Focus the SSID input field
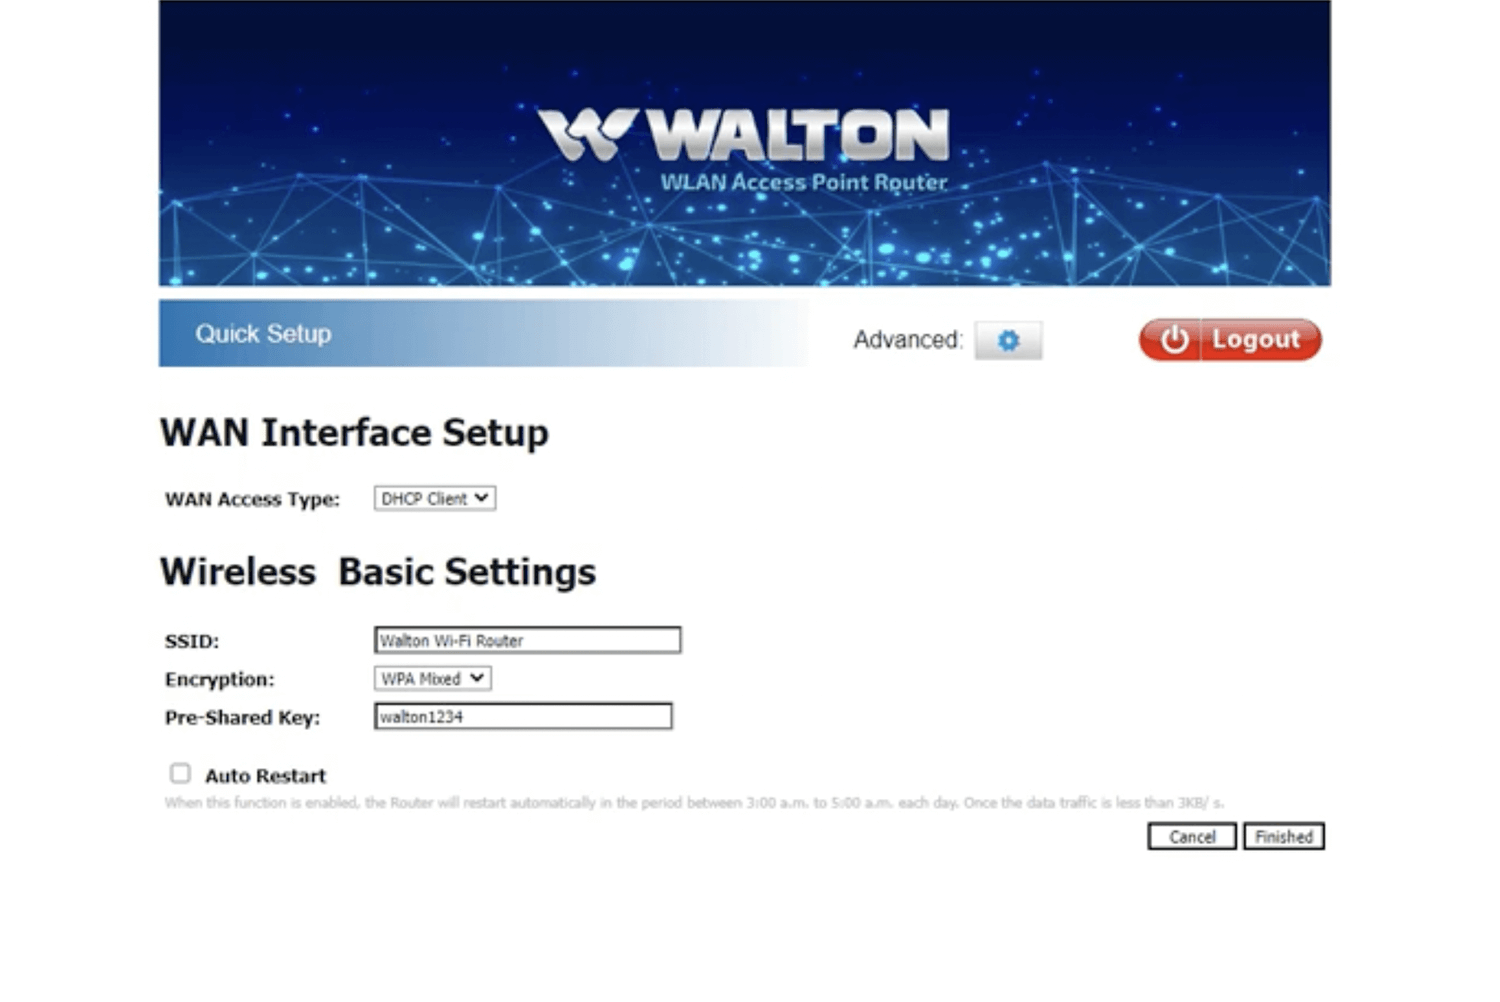This screenshot has height=1002, width=1500. [528, 640]
